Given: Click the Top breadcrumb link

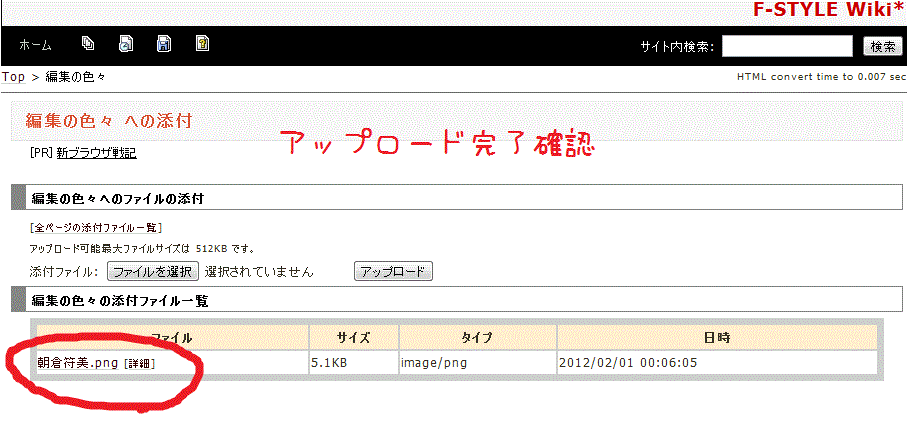Looking at the screenshot, I should pos(14,77).
